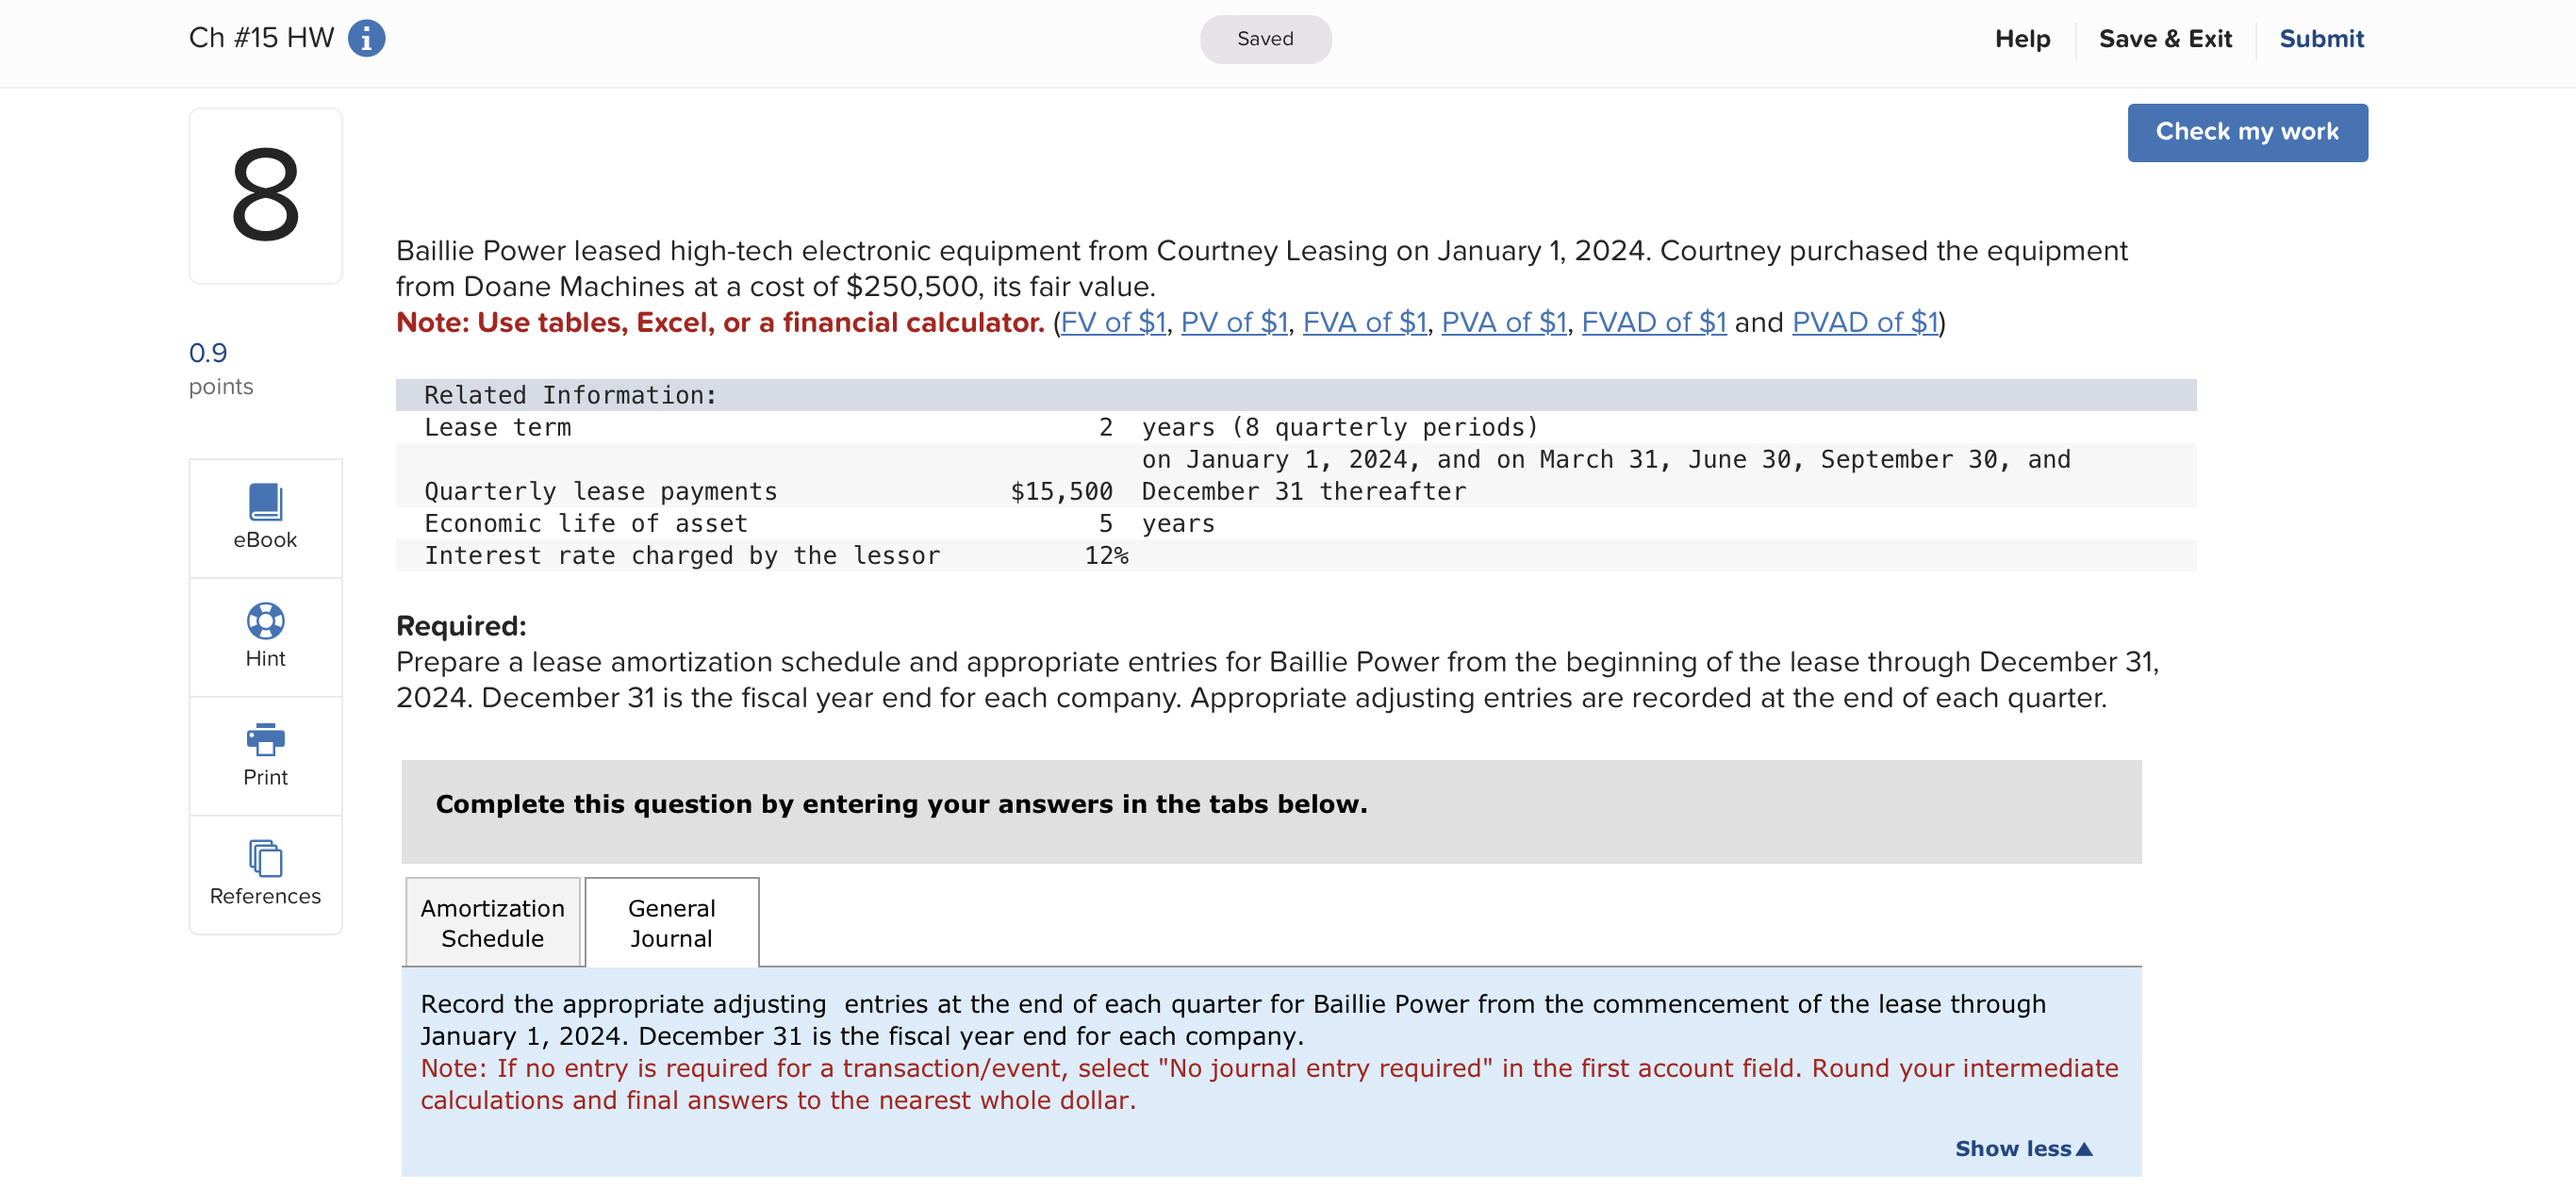This screenshot has height=1190, width=2576.
Task: Click Save & Exit
Action: pyautogui.click(x=2164, y=39)
